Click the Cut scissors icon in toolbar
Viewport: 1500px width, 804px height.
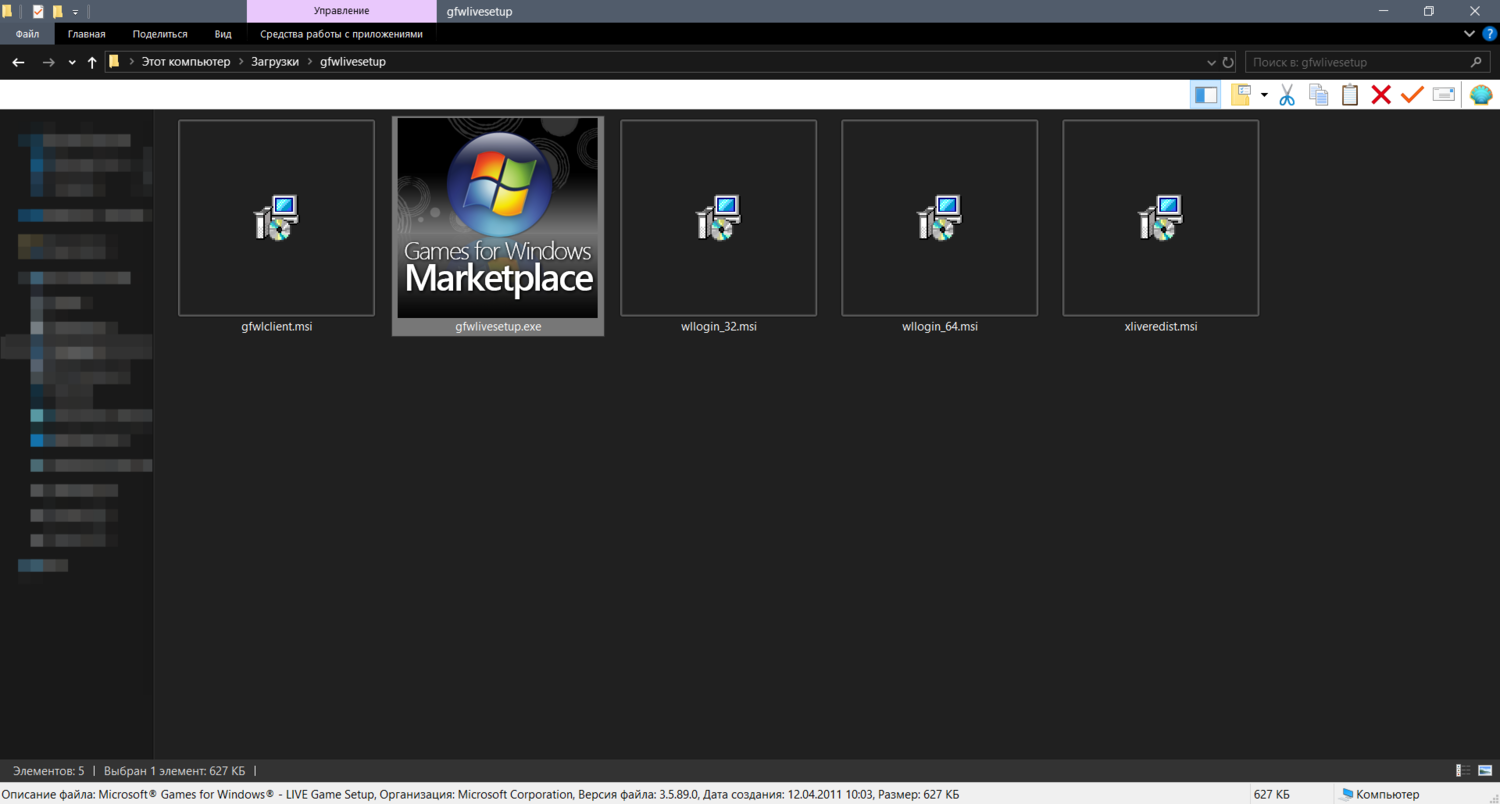pos(1287,95)
